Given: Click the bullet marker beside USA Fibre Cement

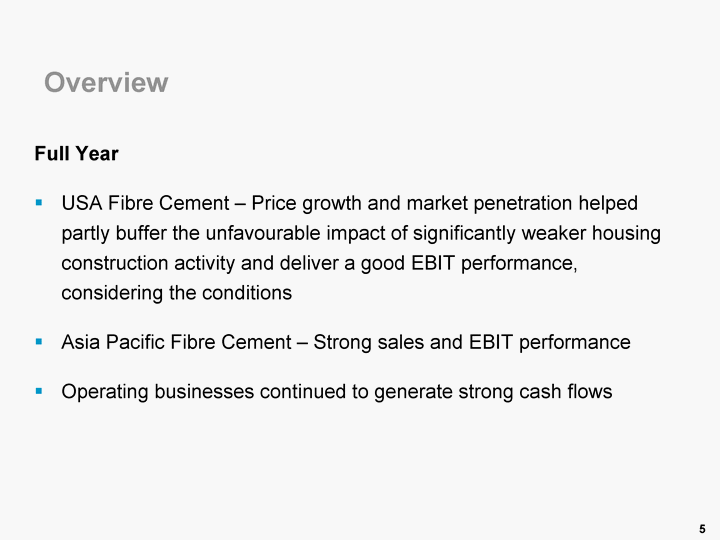Looking at the screenshot, I should pyautogui.click(x=39, y=203).
